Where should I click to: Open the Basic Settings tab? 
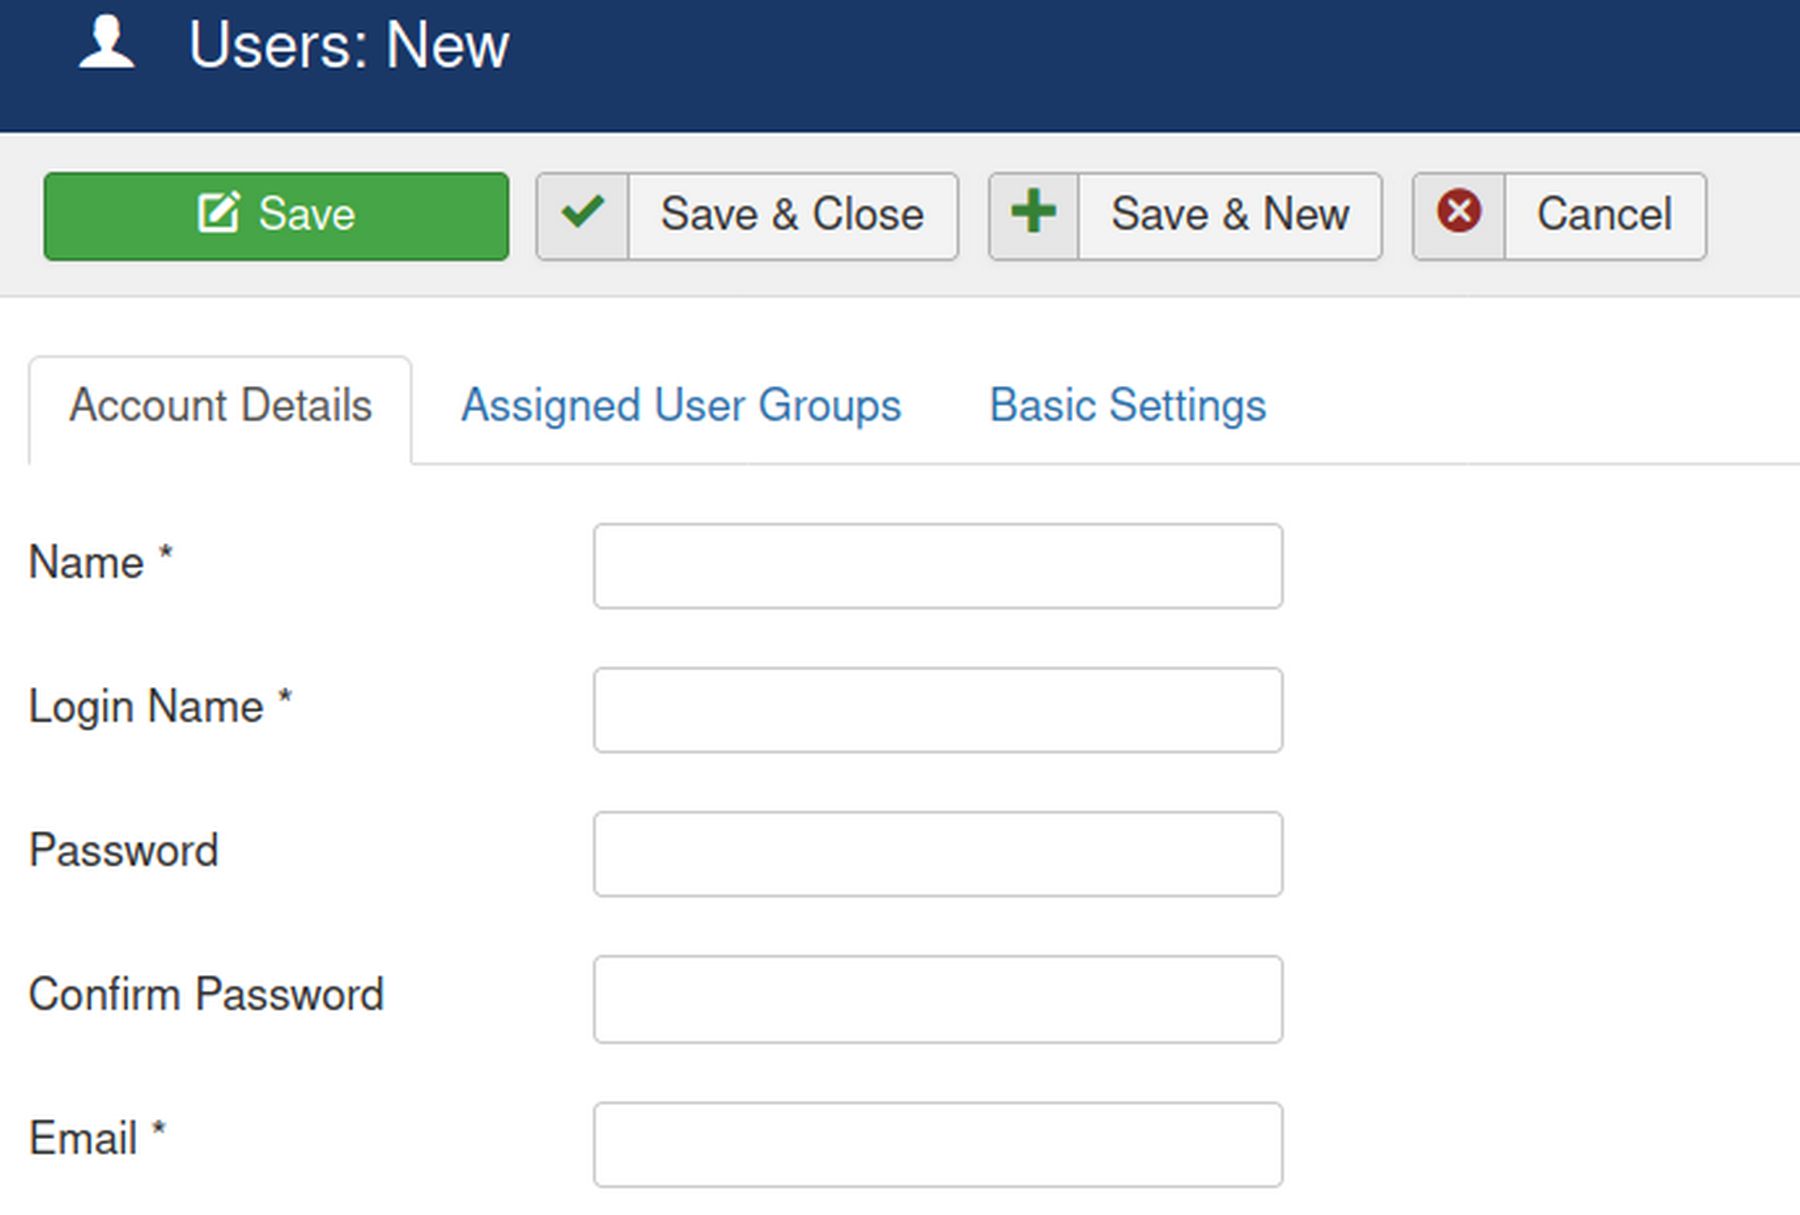[x=1127, y=407]
